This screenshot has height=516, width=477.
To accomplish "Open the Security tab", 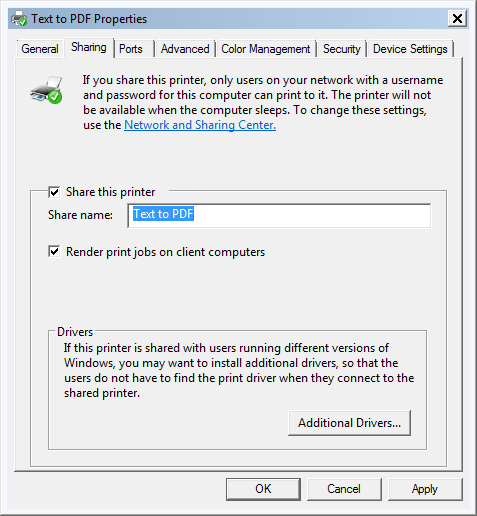I will (342, 49).
